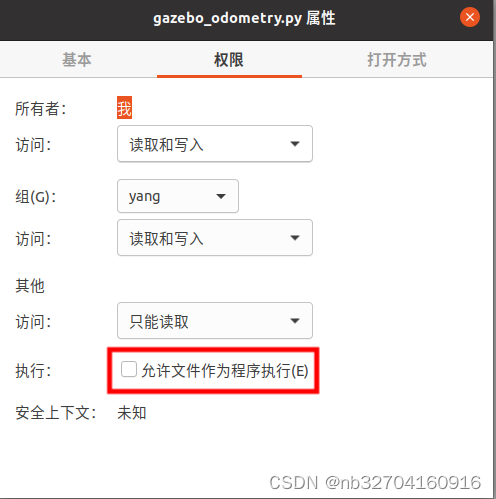Click the arrow of owner access combo box
The width and height of the screenshot is (496, 499).
click(295, 144)
